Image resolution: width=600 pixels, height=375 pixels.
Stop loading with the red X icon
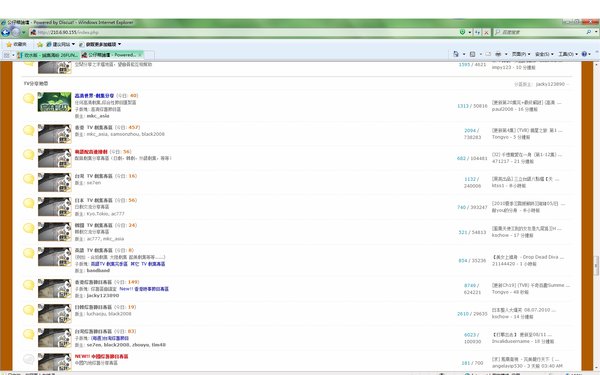pos(486,33)
